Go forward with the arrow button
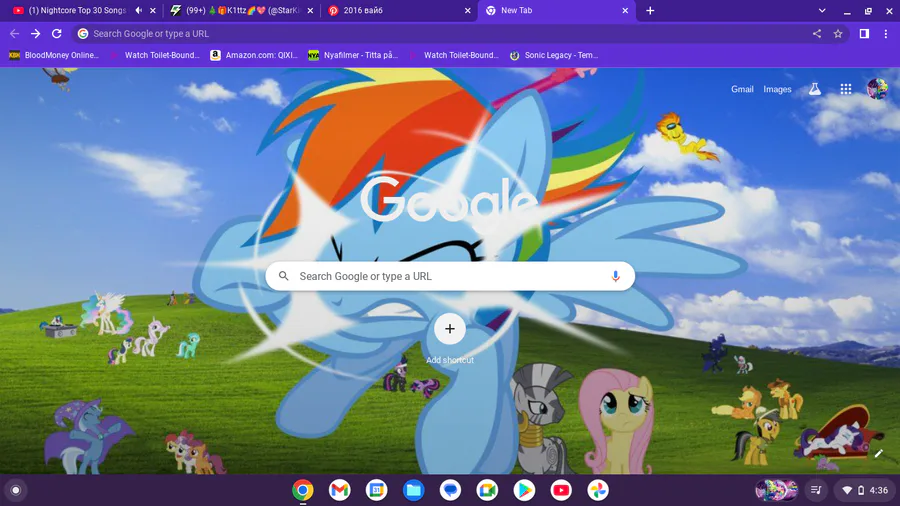This screenshot has width=900, height=506. point(36,34)
